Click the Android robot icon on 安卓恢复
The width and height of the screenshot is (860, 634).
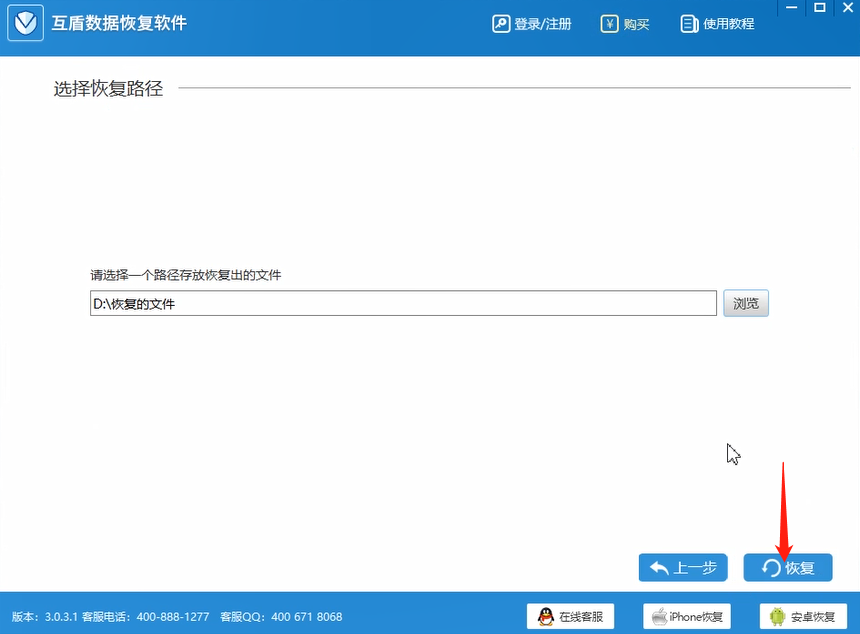(x=777, y=616)
